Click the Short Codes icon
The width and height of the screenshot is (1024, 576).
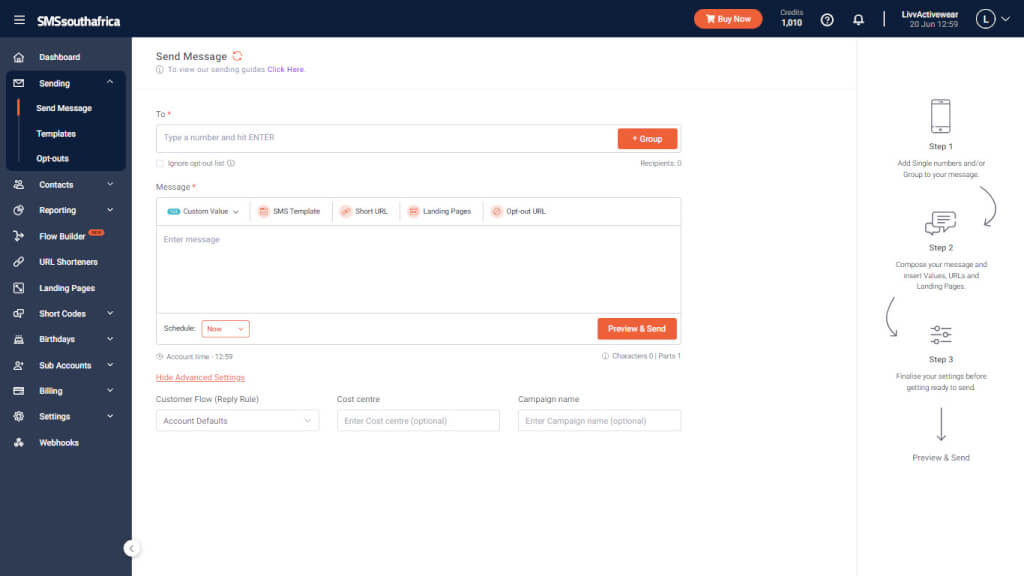[x=18, y=313]
